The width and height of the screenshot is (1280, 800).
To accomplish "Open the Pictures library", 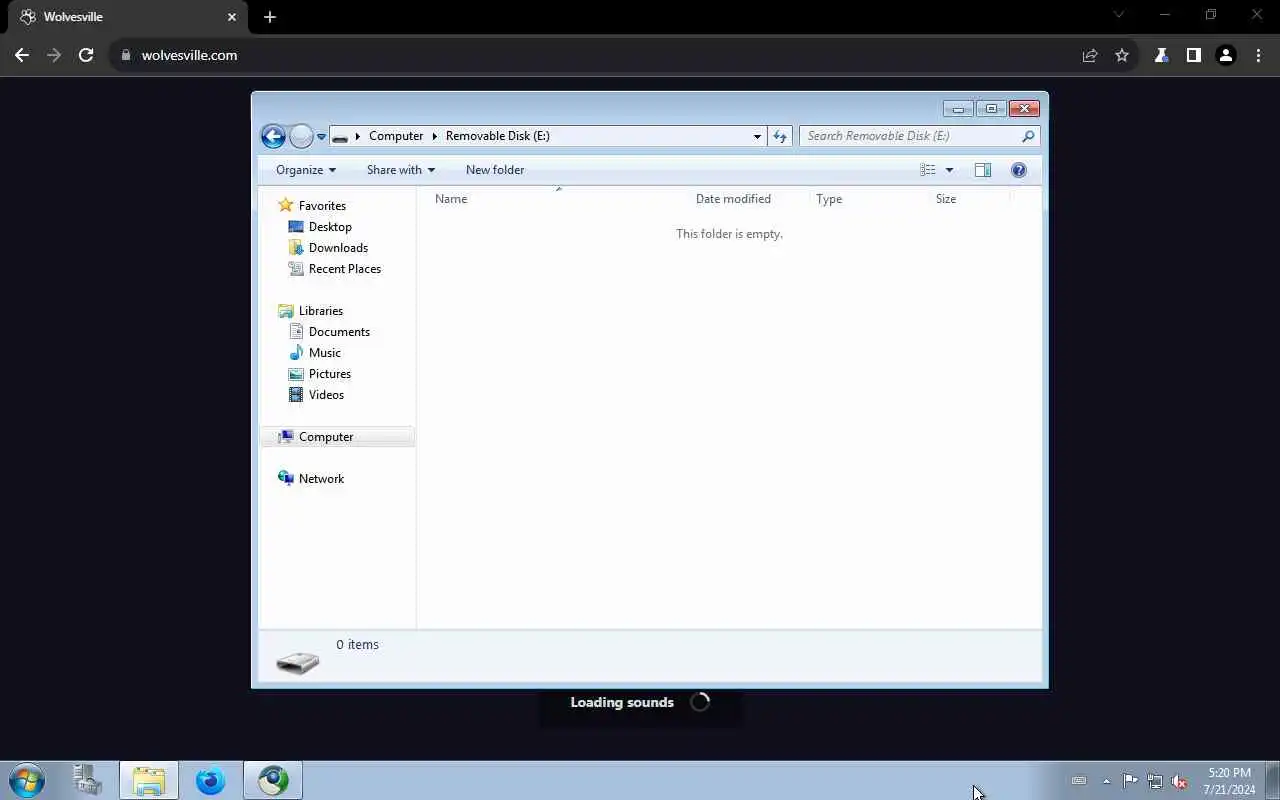I will (330, 374).
